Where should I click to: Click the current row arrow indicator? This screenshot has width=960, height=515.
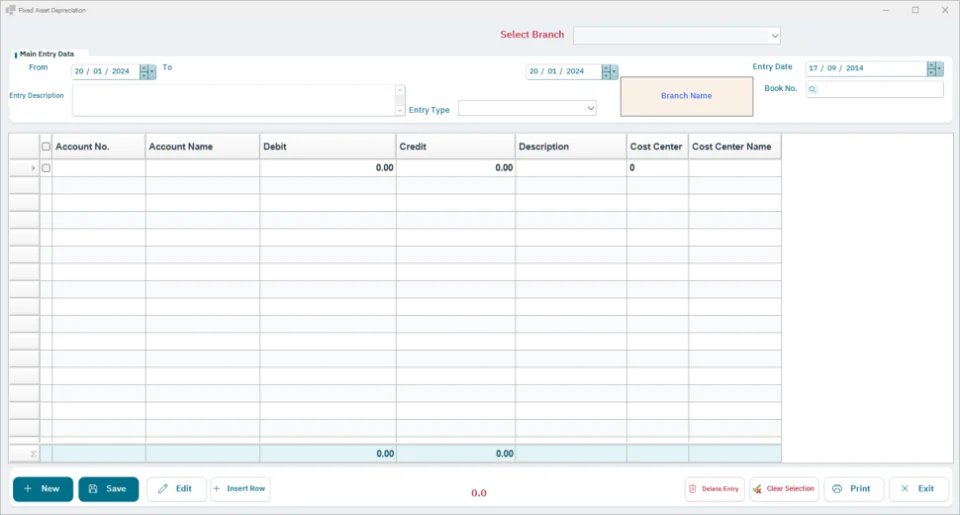33,168
